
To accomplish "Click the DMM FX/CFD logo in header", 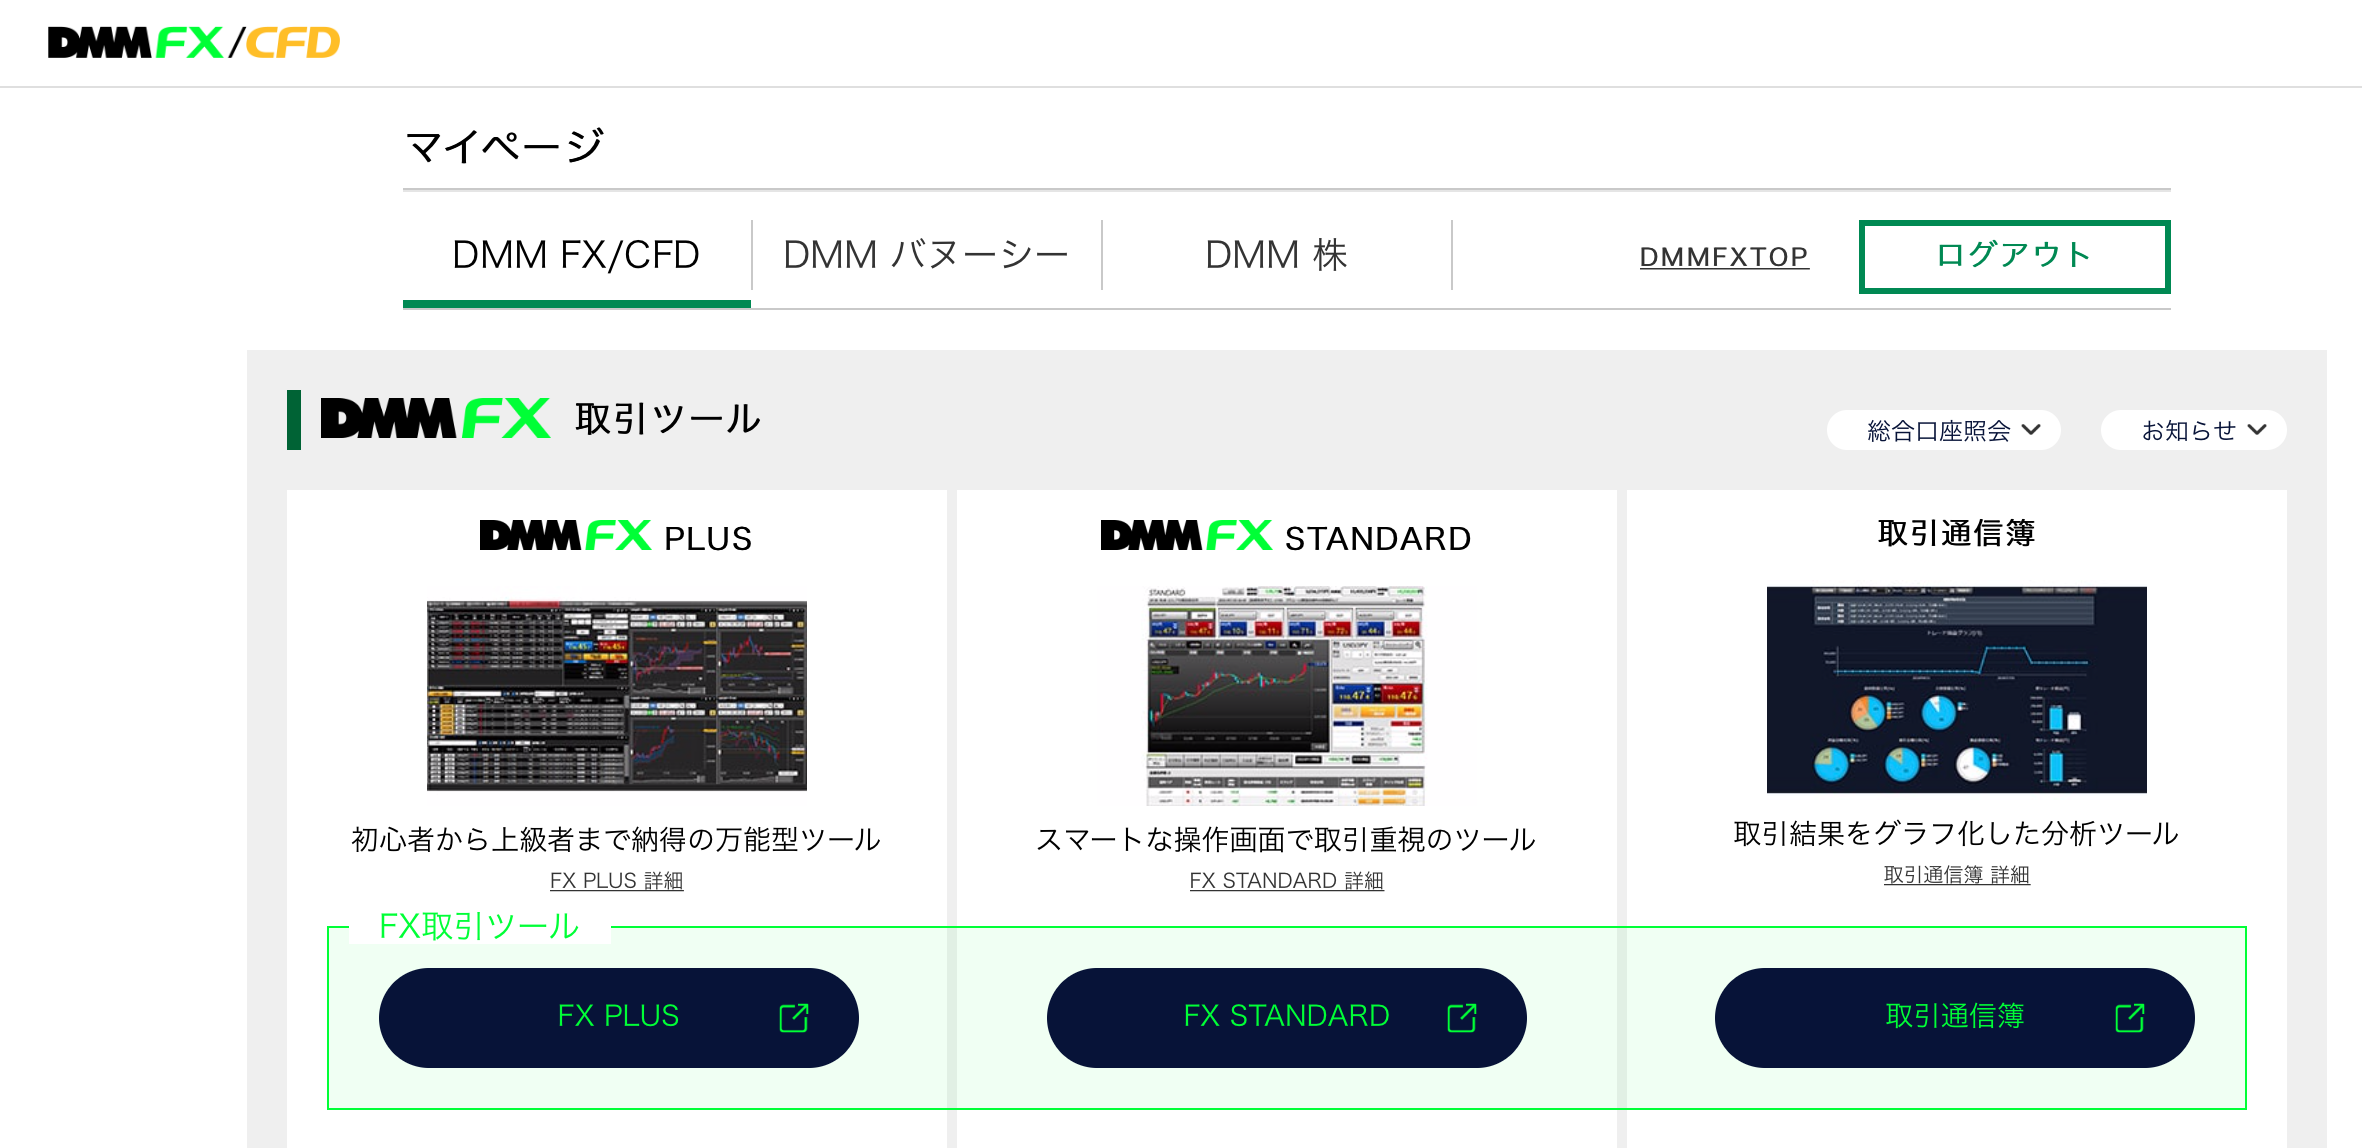I will (194, 43).
